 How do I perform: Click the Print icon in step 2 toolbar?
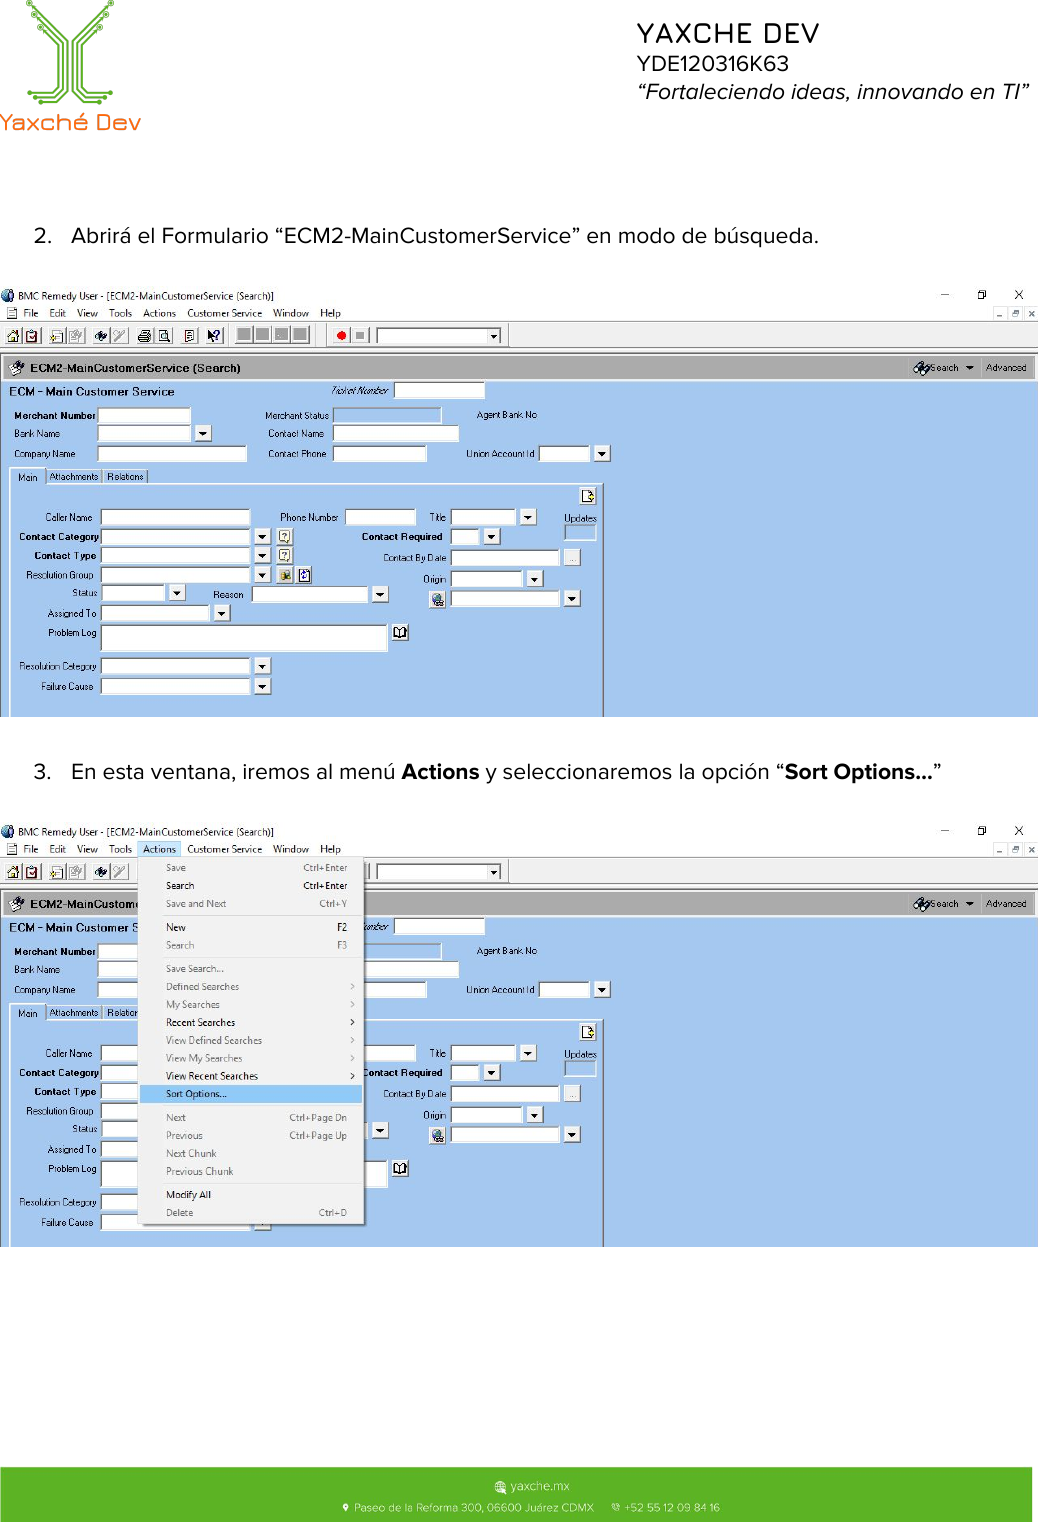pos(145,336)
